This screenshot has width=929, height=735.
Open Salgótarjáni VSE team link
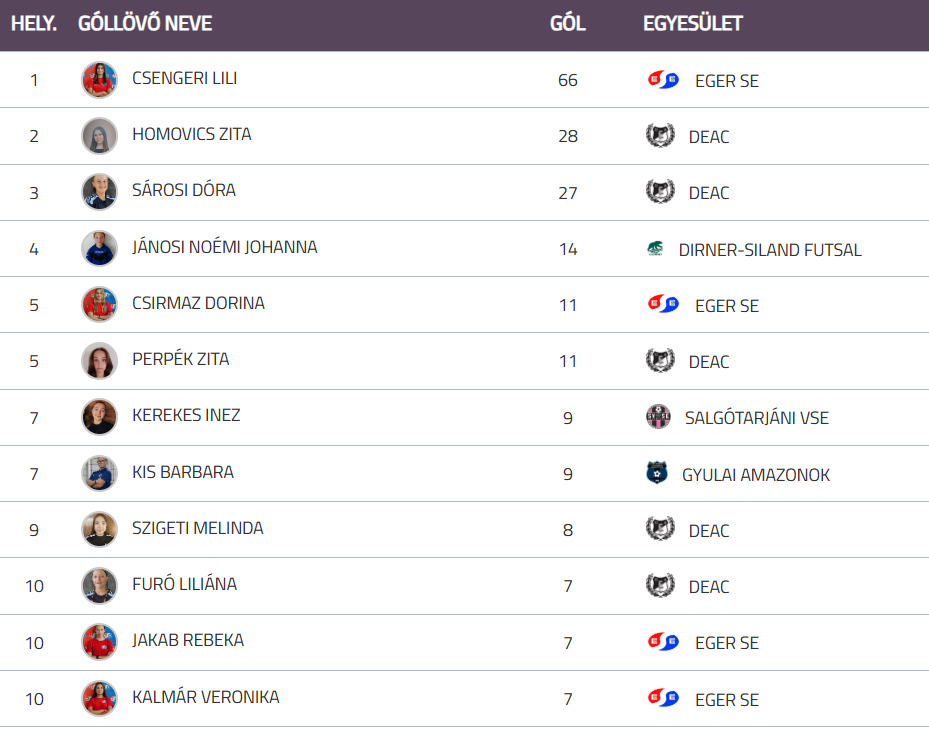pyautogui.click(x=756, y=418)
